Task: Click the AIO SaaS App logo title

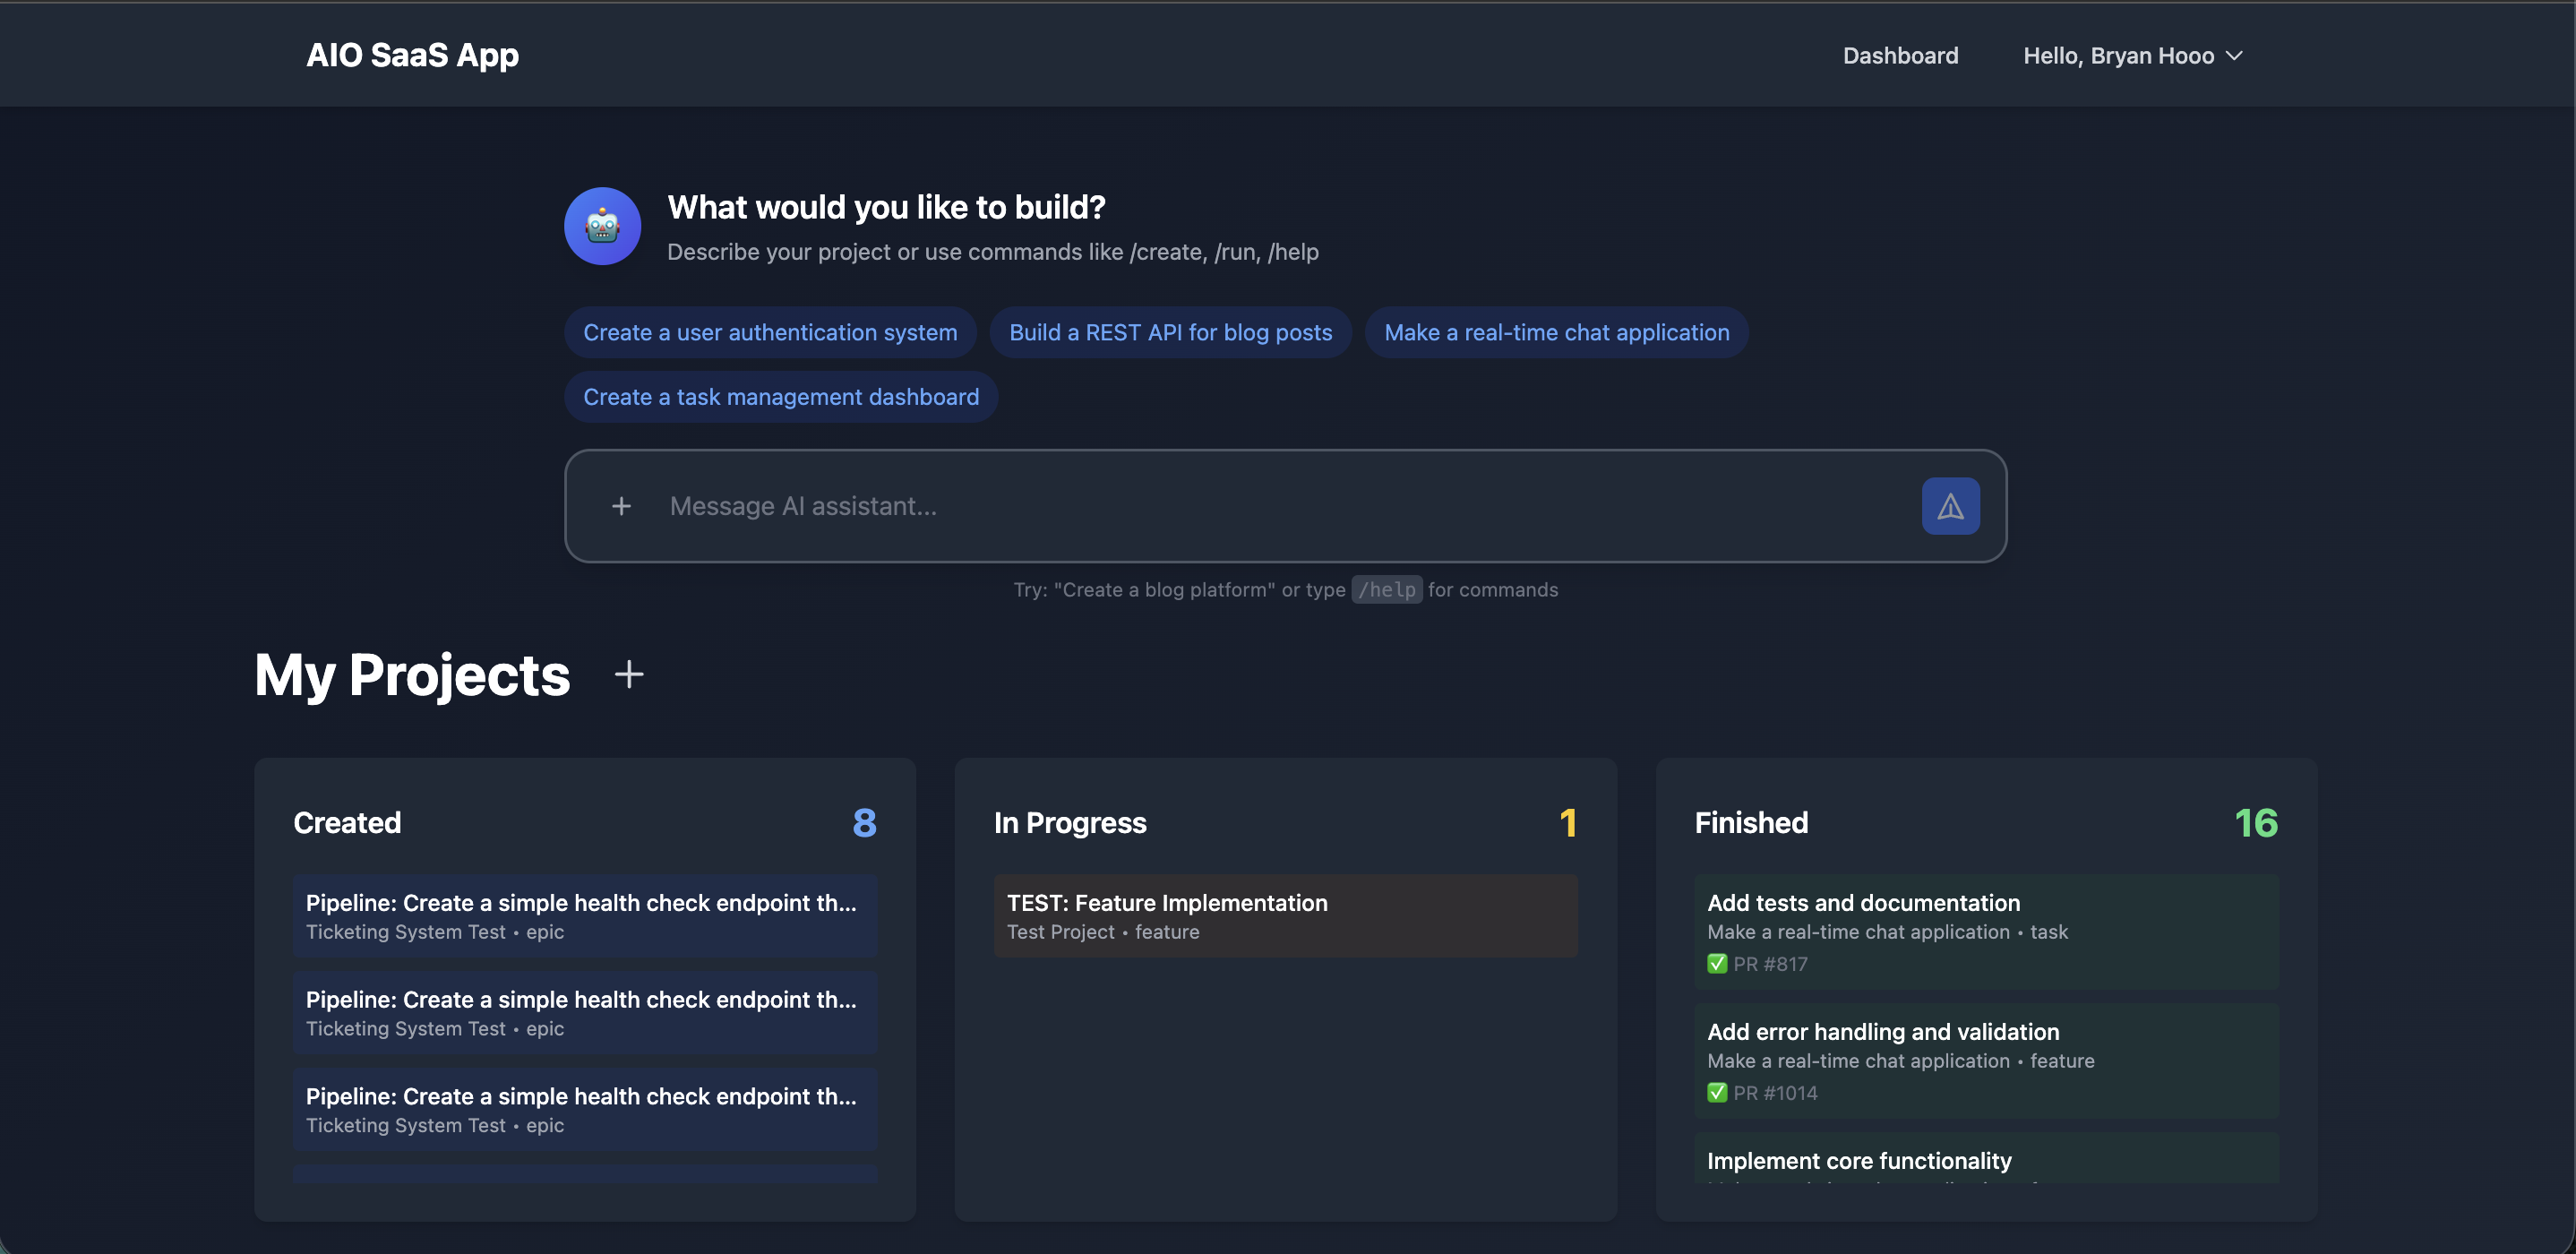Action: click(412, 55)
